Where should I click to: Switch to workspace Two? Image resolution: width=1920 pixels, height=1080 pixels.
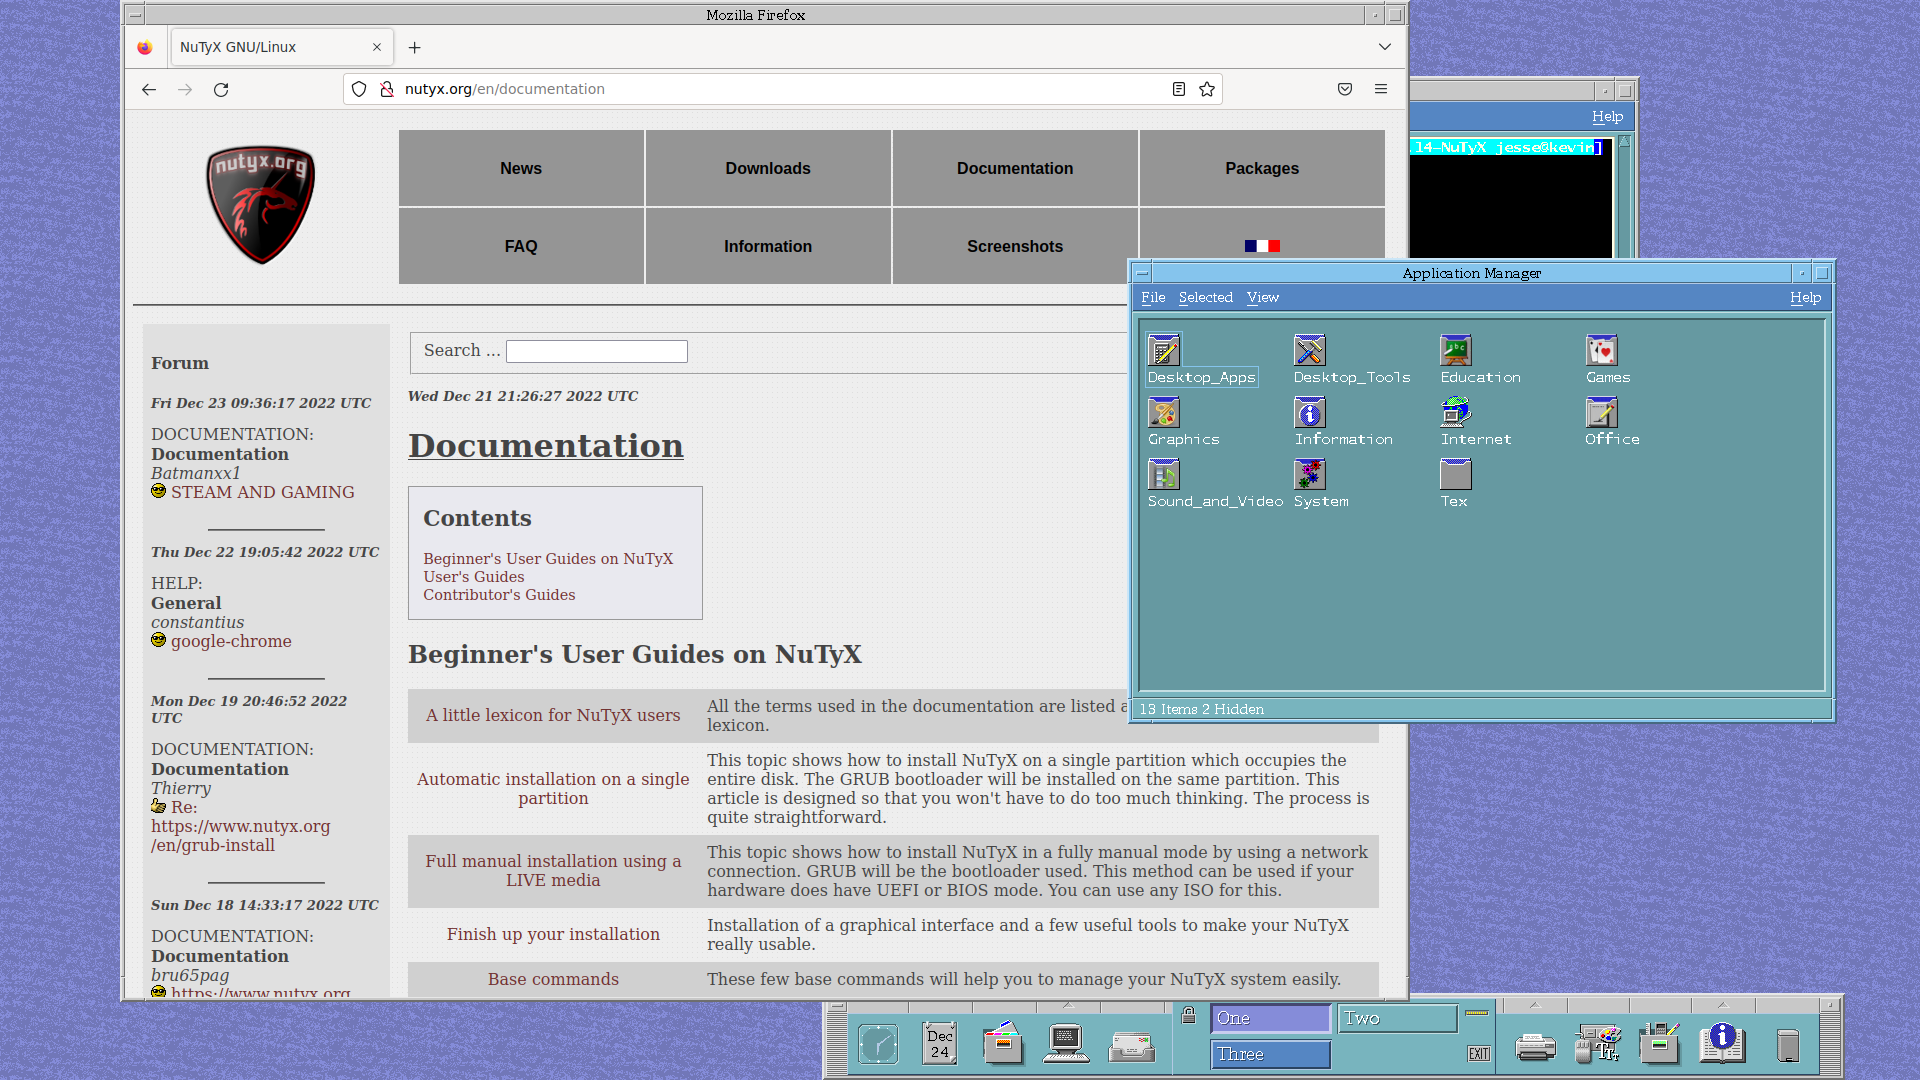click(x=1397, y=1018)
